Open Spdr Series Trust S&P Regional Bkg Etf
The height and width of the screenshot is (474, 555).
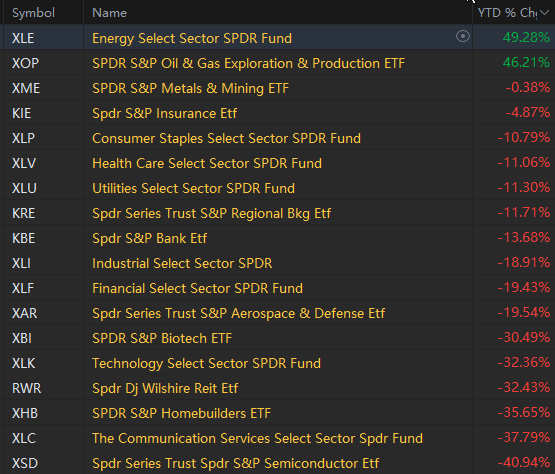[x=211, y=213]
